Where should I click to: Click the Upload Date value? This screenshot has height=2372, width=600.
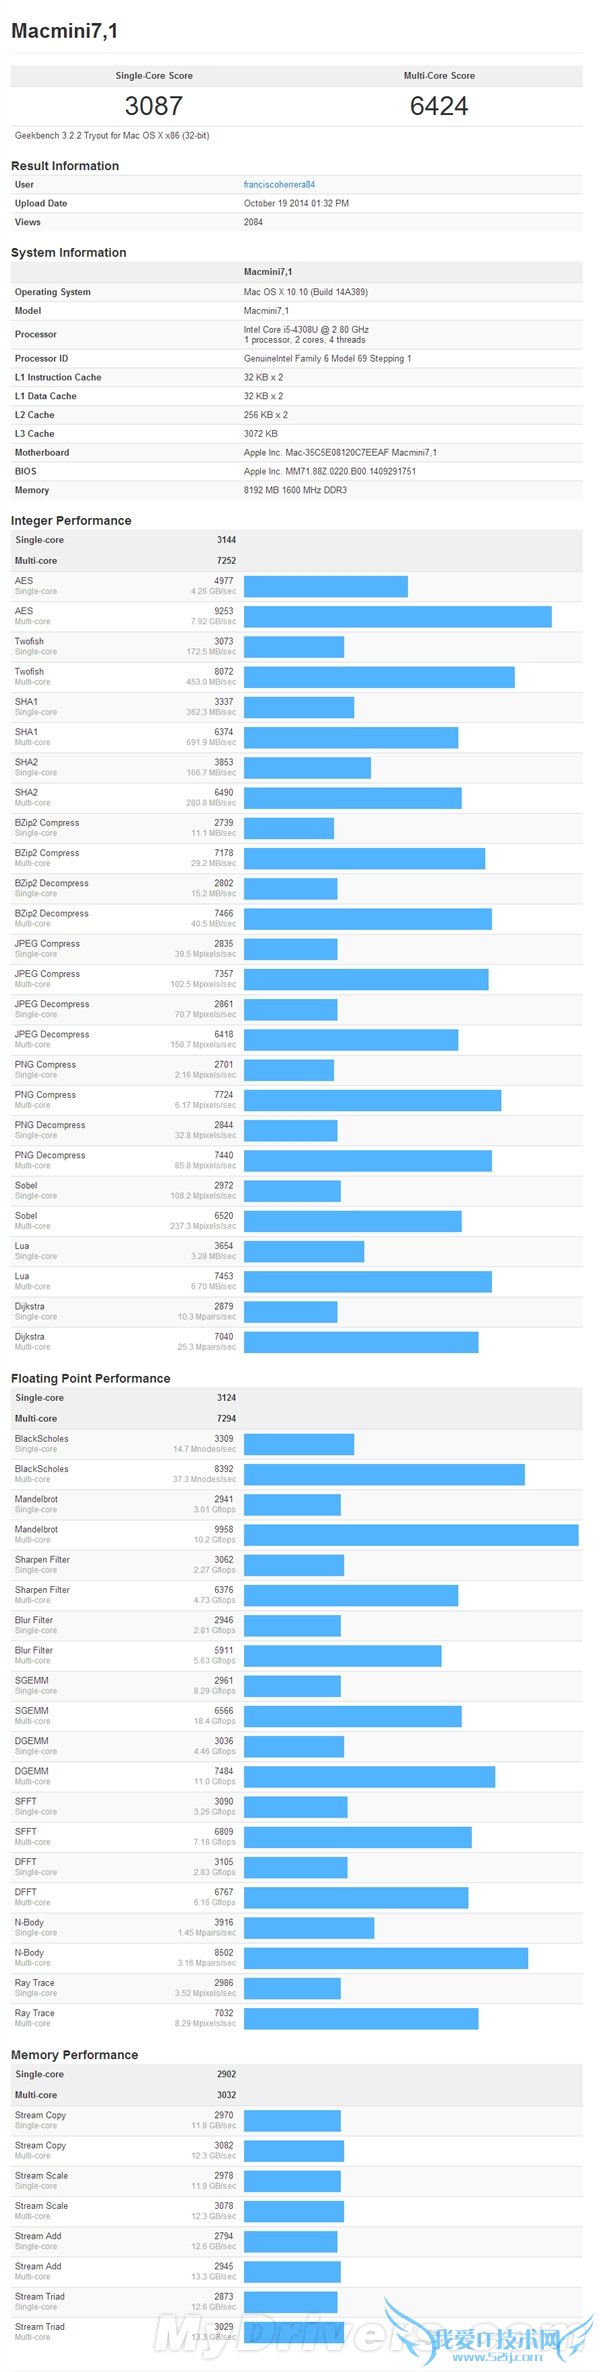click(296, 204)
